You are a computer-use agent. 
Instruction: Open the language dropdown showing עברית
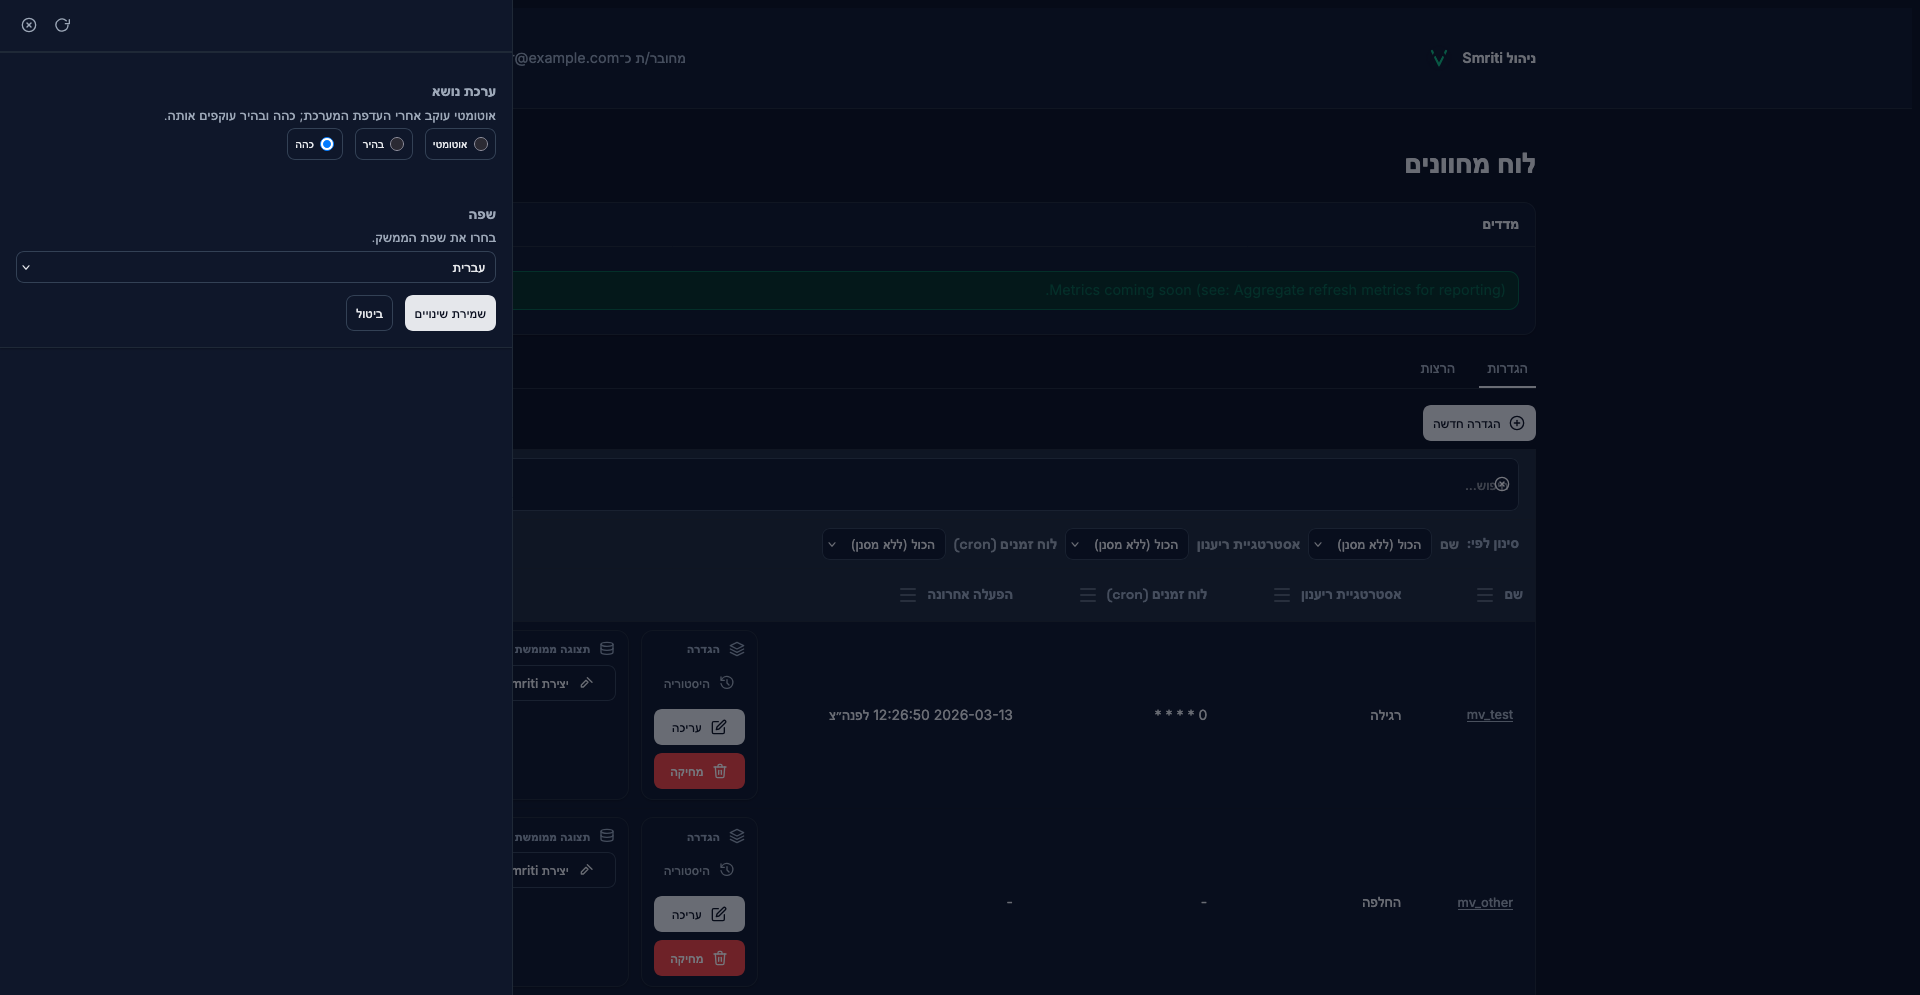pyautogui.click(x=256, y=267)
